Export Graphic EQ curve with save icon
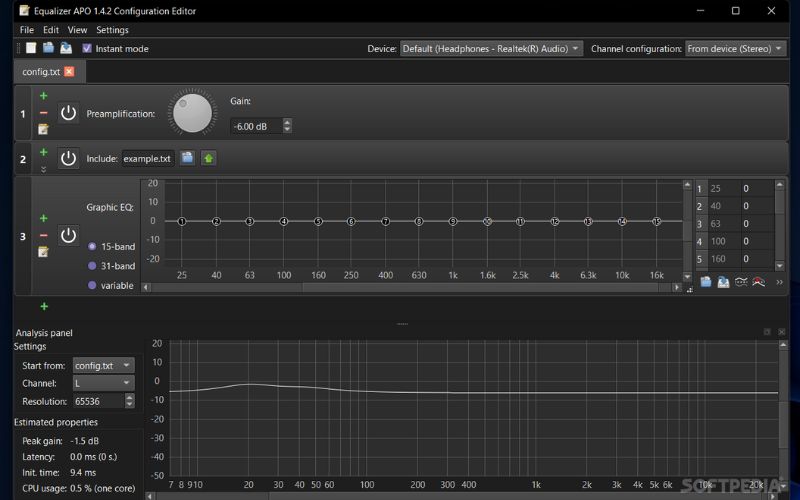The image size is (800, 500). tap(723, 282)
